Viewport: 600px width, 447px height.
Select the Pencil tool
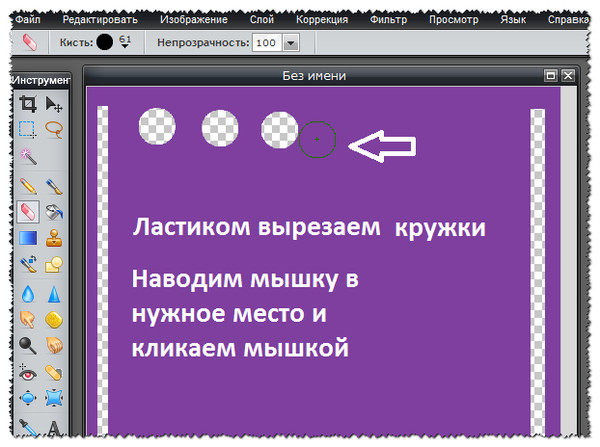28,186
